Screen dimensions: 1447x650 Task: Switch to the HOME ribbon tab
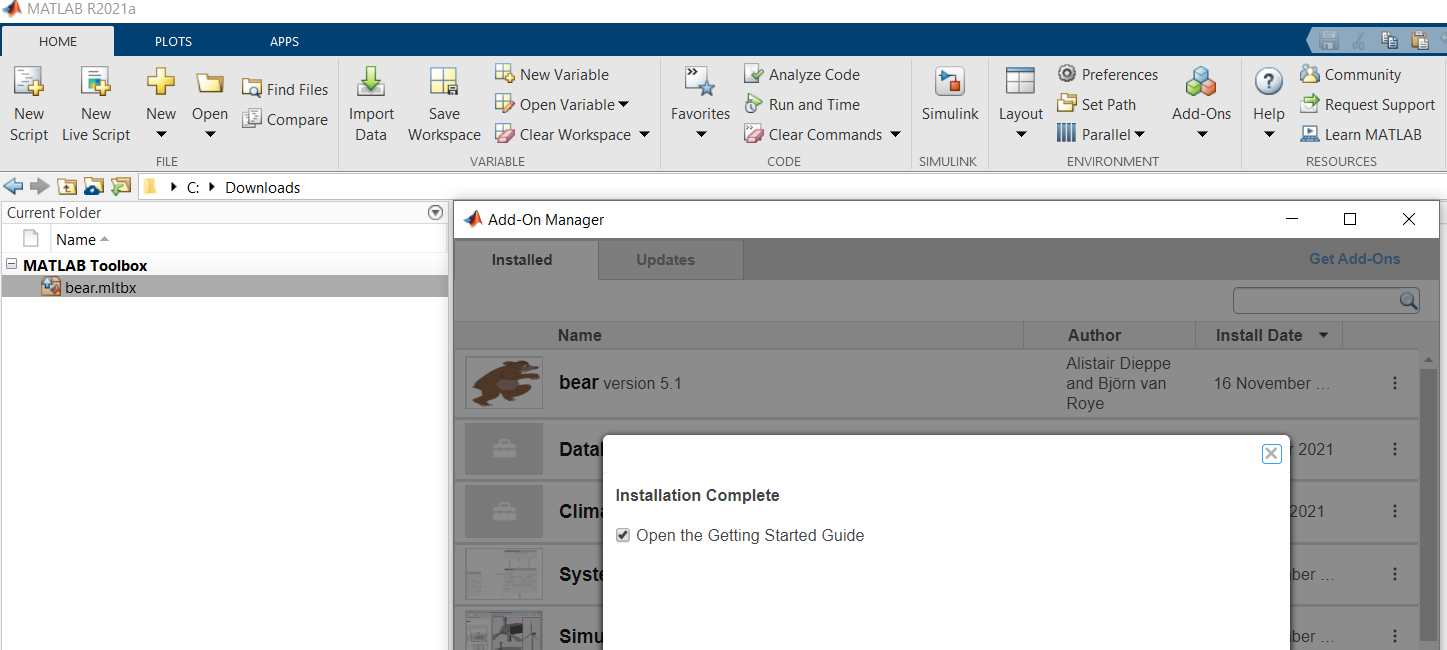click(x=58, y=41)
